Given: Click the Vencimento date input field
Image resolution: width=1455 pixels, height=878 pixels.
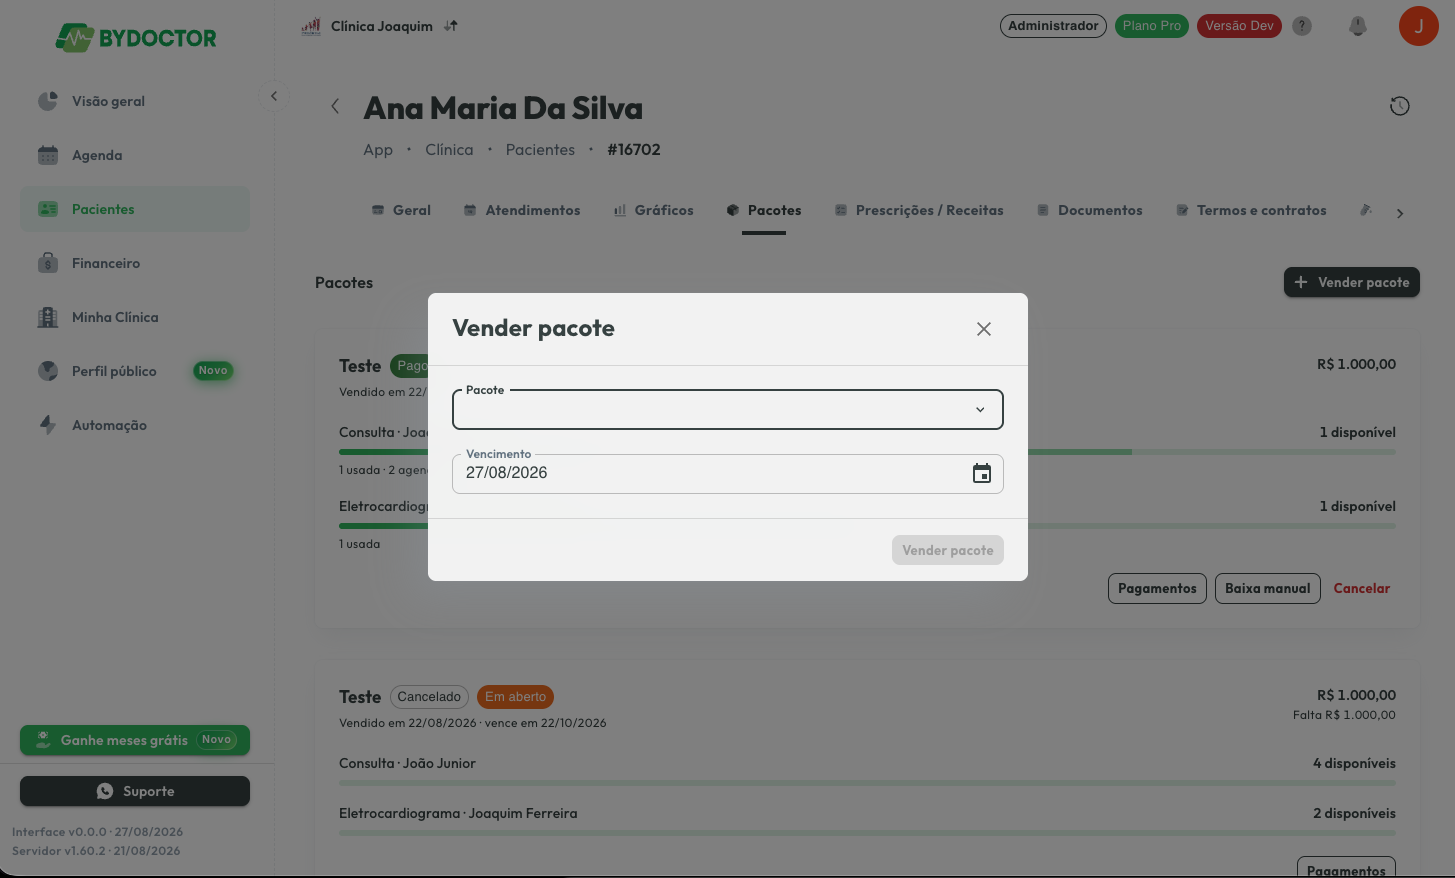Looking at the screenshot, I should 728,474.
